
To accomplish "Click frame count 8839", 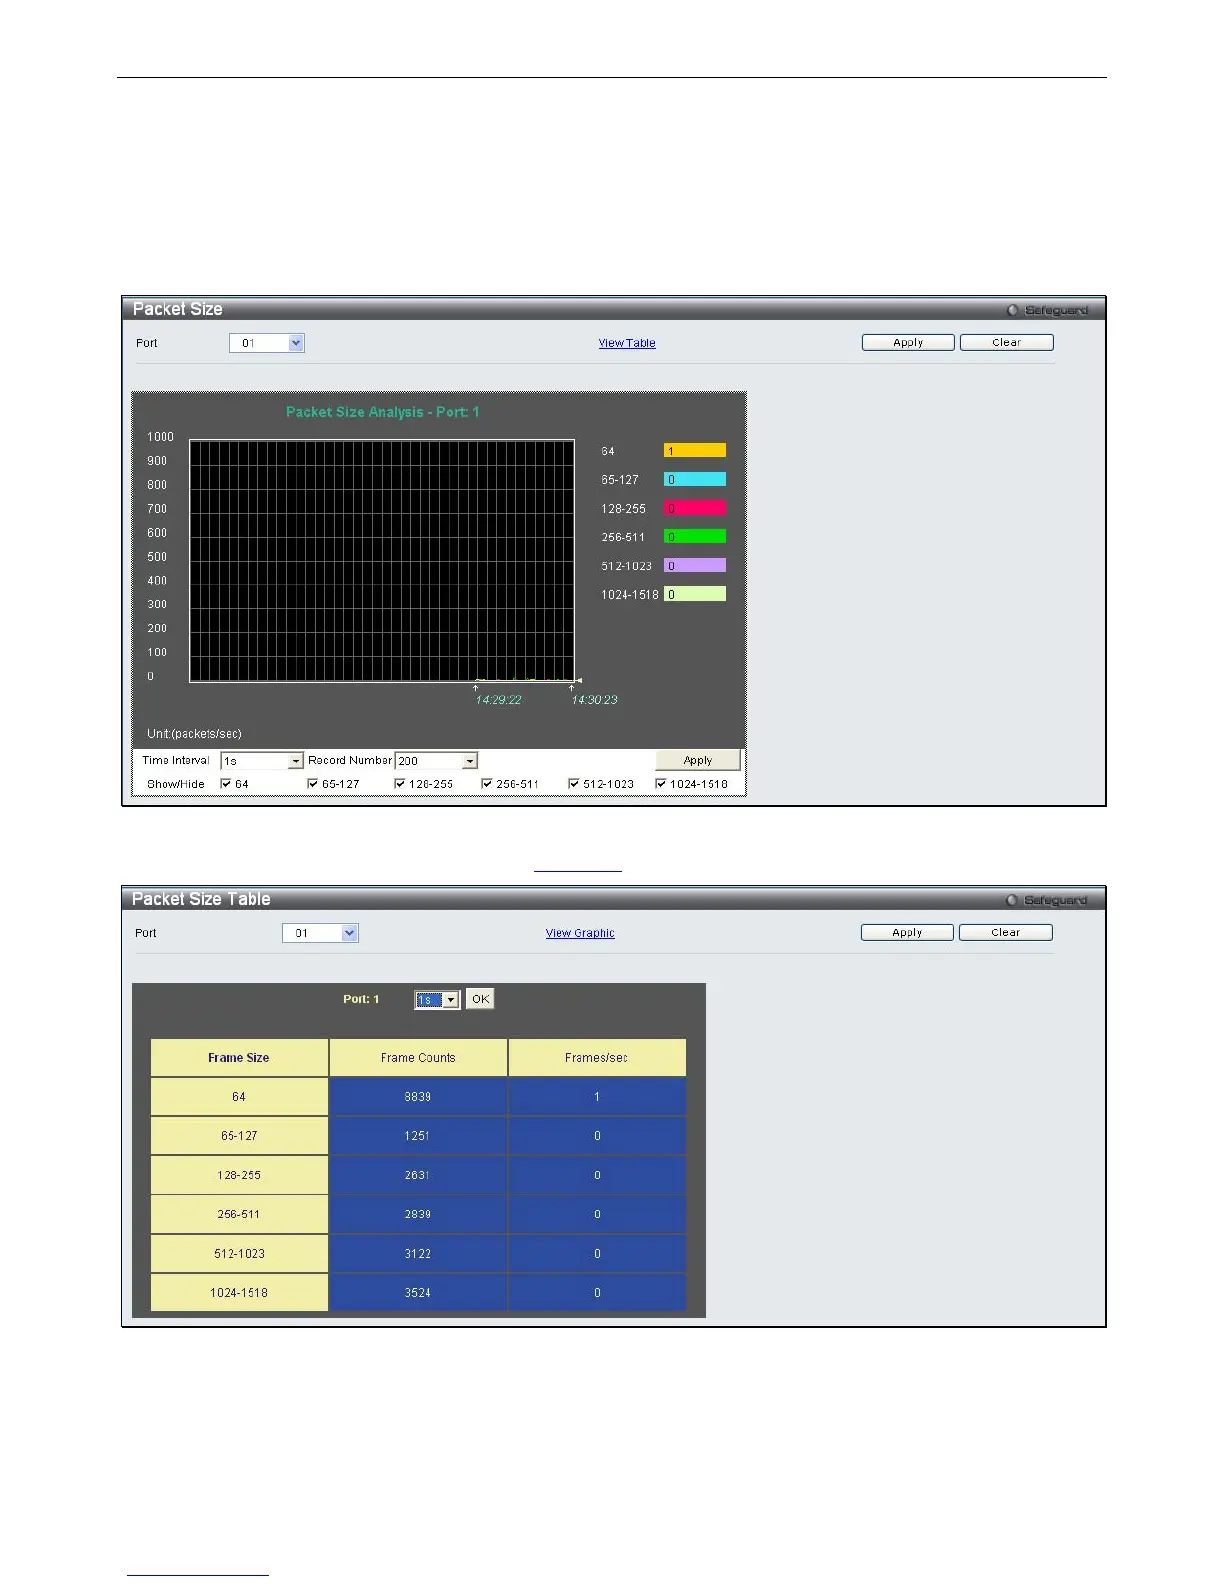I will pyautogui.click(x=418, y=1097).
